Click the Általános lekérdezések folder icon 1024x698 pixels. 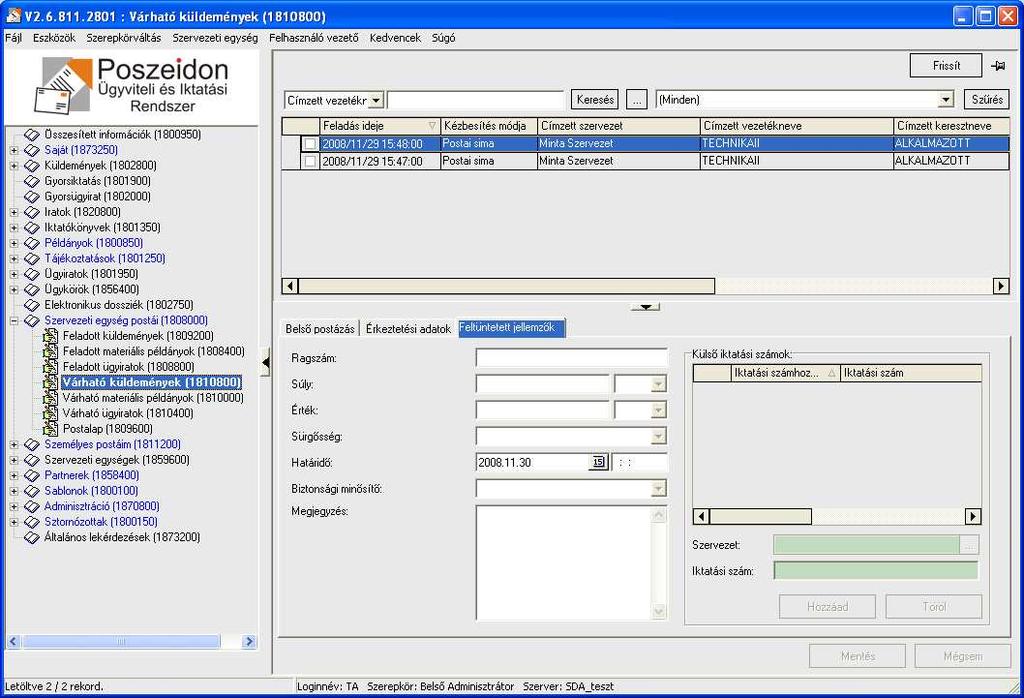[x=31, y=537]
